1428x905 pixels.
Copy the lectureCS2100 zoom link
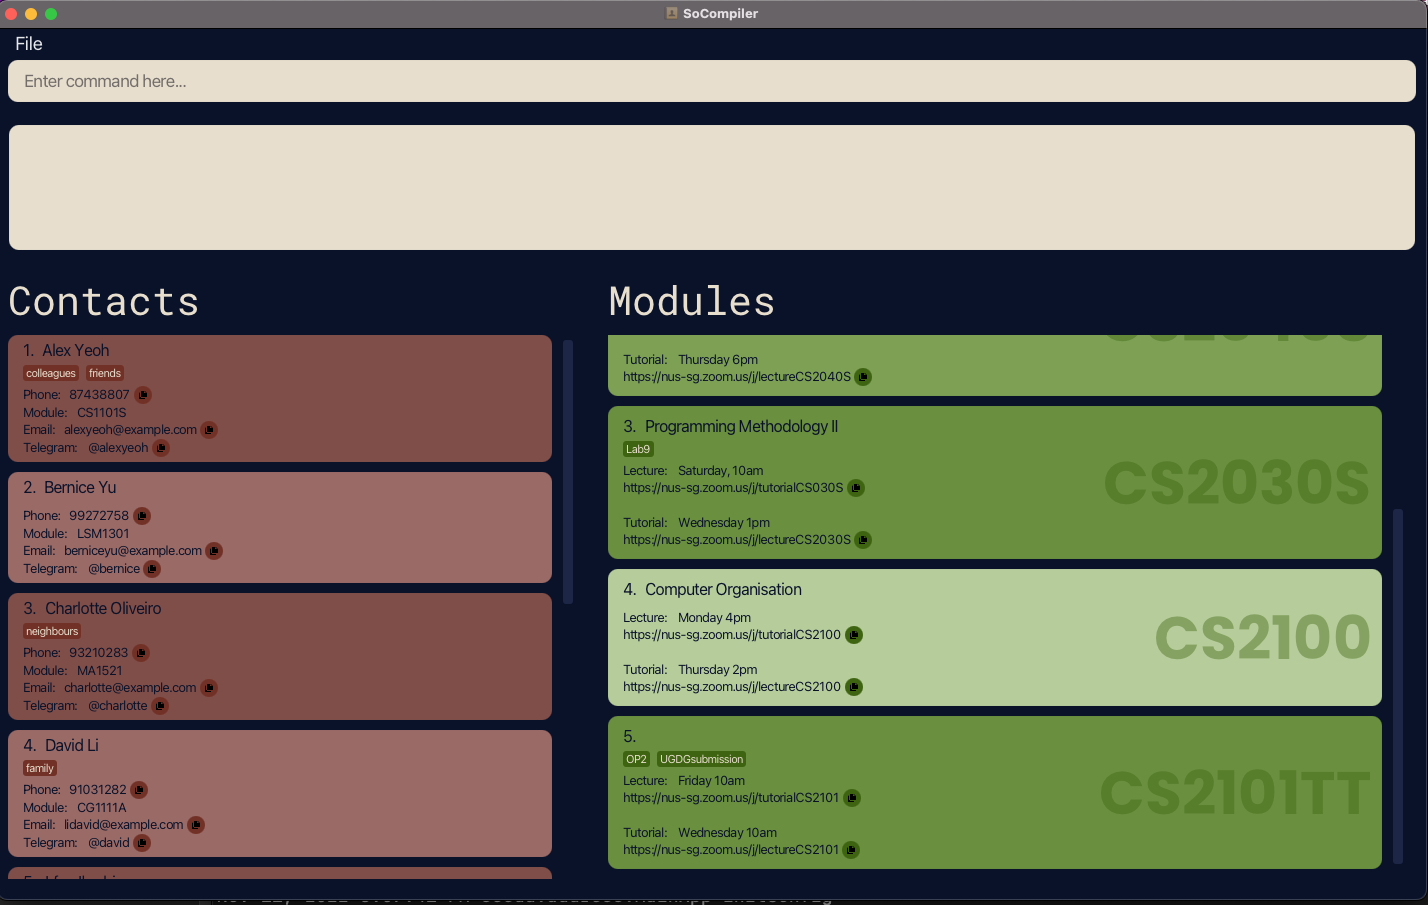(854, 687)
